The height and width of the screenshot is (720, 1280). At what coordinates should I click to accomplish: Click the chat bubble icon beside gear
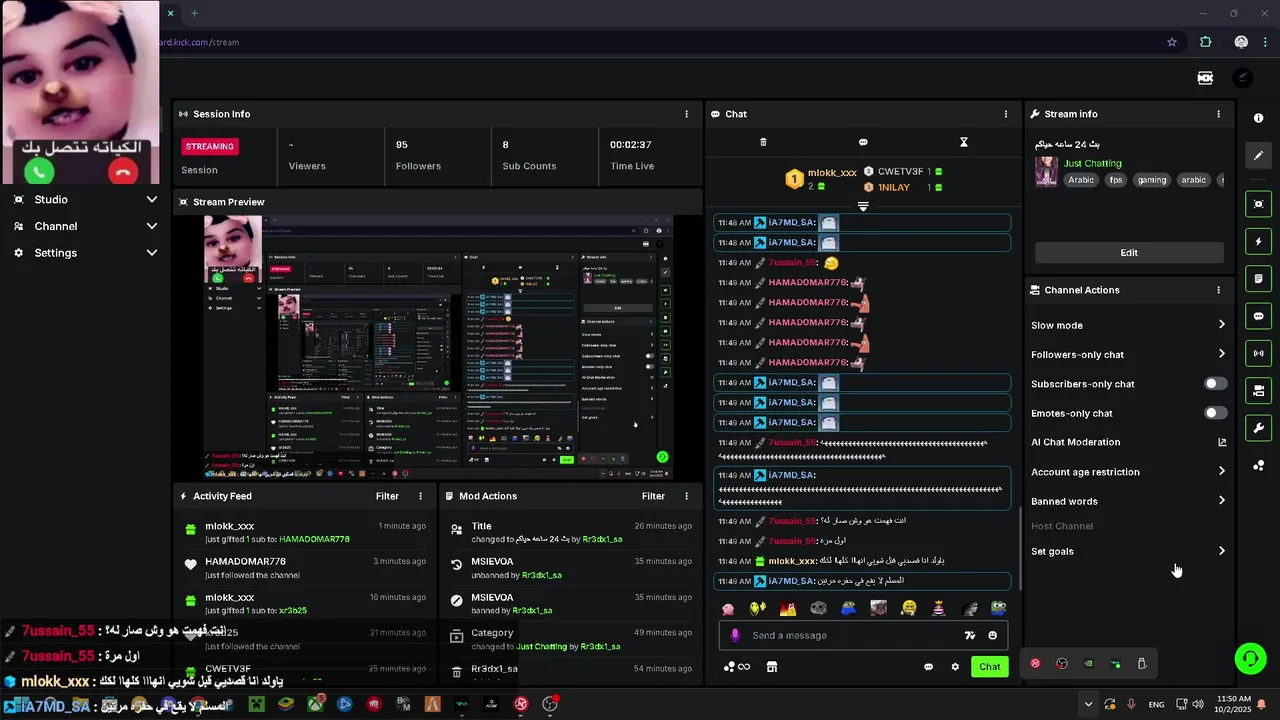[x=928, y=667]
